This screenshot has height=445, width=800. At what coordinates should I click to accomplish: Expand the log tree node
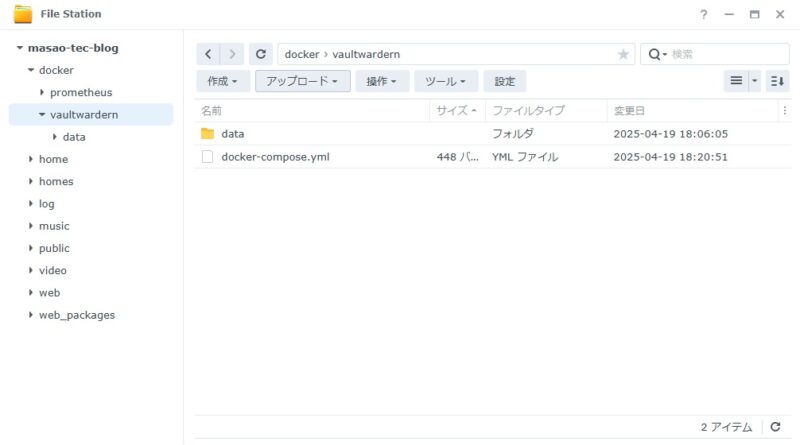coord(31,204)
